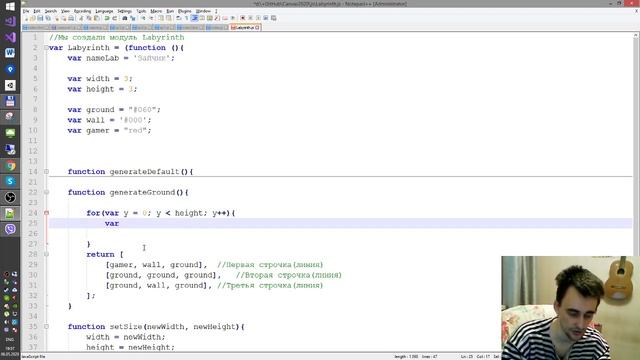The image size is (640, 360).
Task: Collapse the return array fold at line 28
Action: pos(47,254)
